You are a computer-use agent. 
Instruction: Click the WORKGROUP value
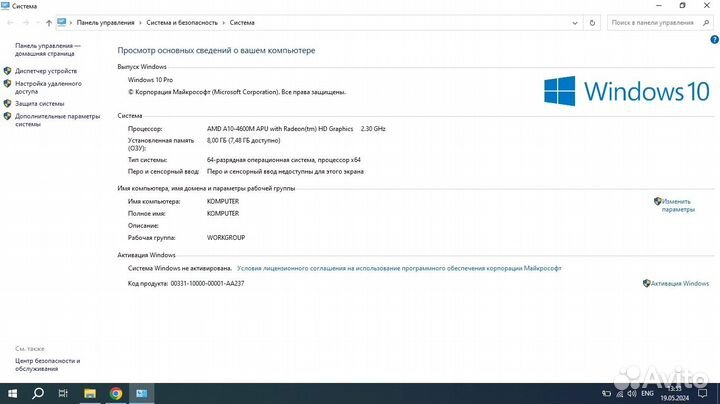(226, 238)
